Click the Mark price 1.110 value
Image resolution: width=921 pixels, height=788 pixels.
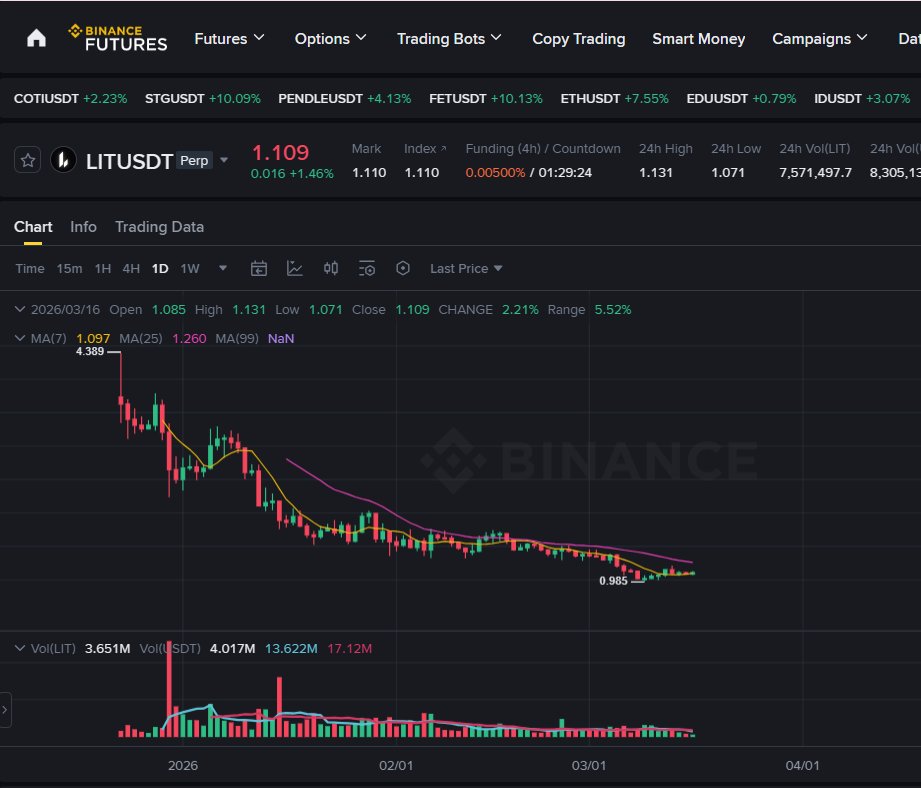[x=369, y=173]
